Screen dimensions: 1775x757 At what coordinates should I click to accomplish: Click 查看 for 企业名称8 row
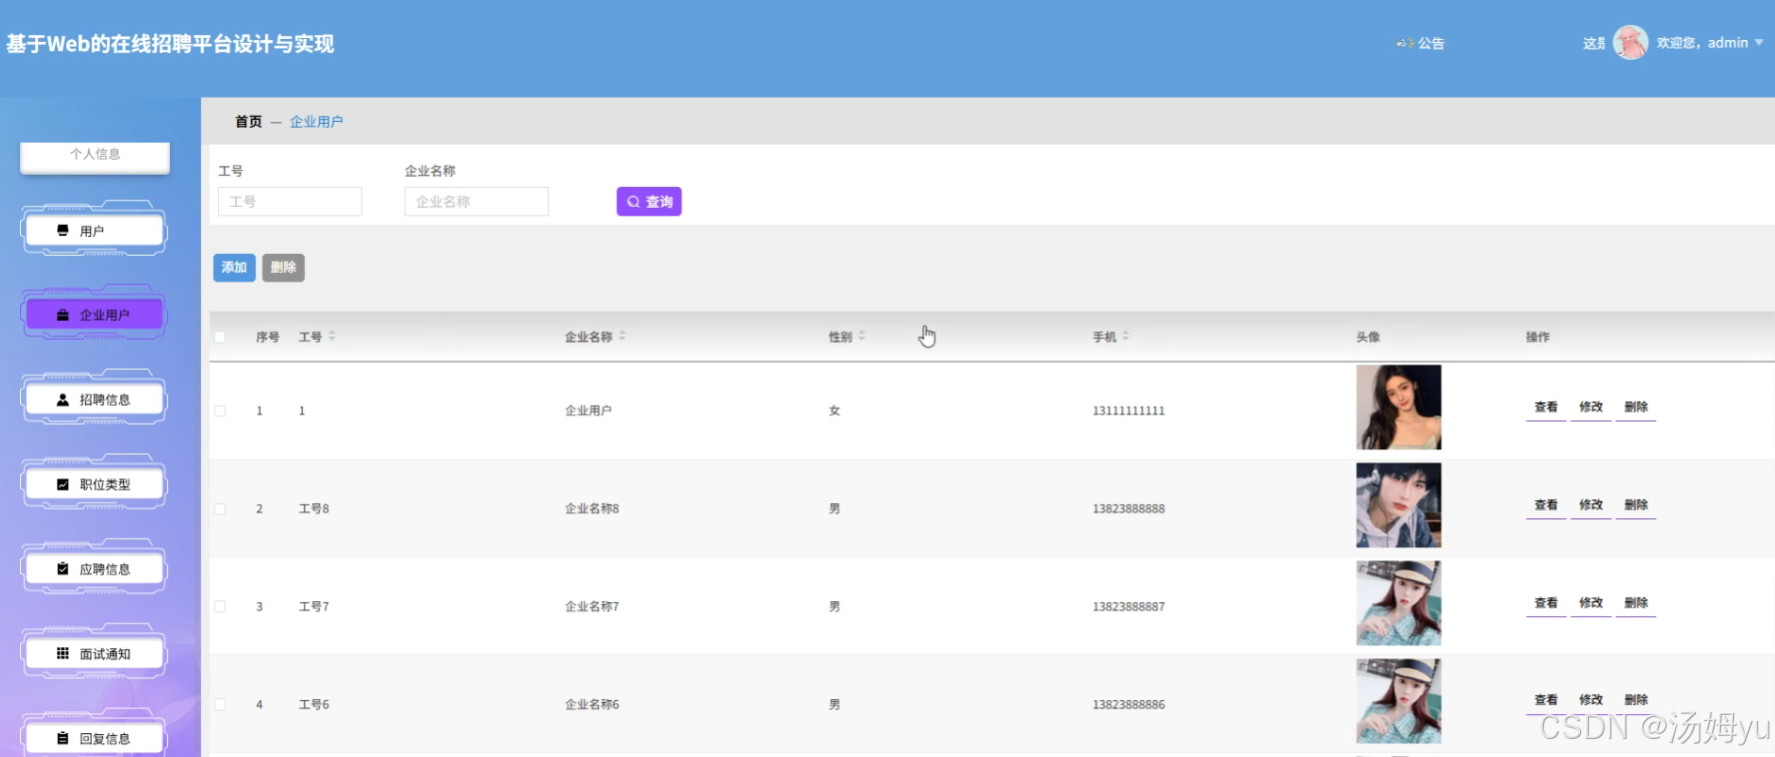tap(1546, 505)
